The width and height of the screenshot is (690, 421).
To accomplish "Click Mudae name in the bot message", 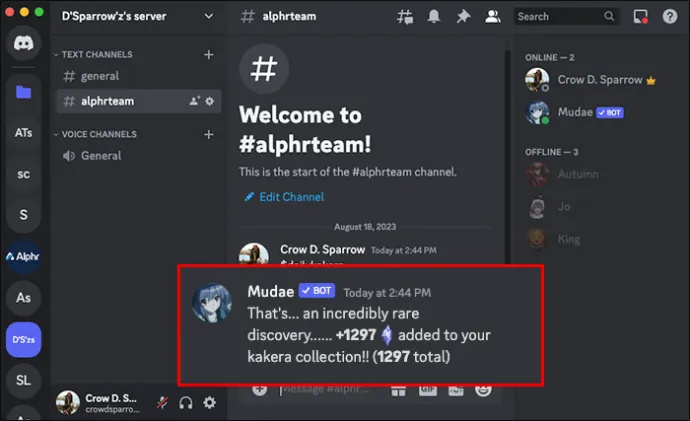I will pyautogui.click(x=271, y=291).
